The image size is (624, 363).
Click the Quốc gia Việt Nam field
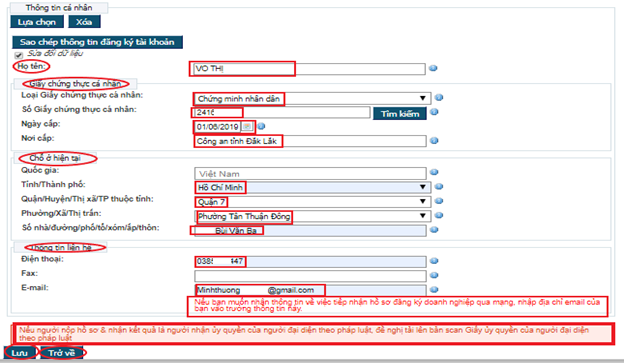(x=310, y=174)
